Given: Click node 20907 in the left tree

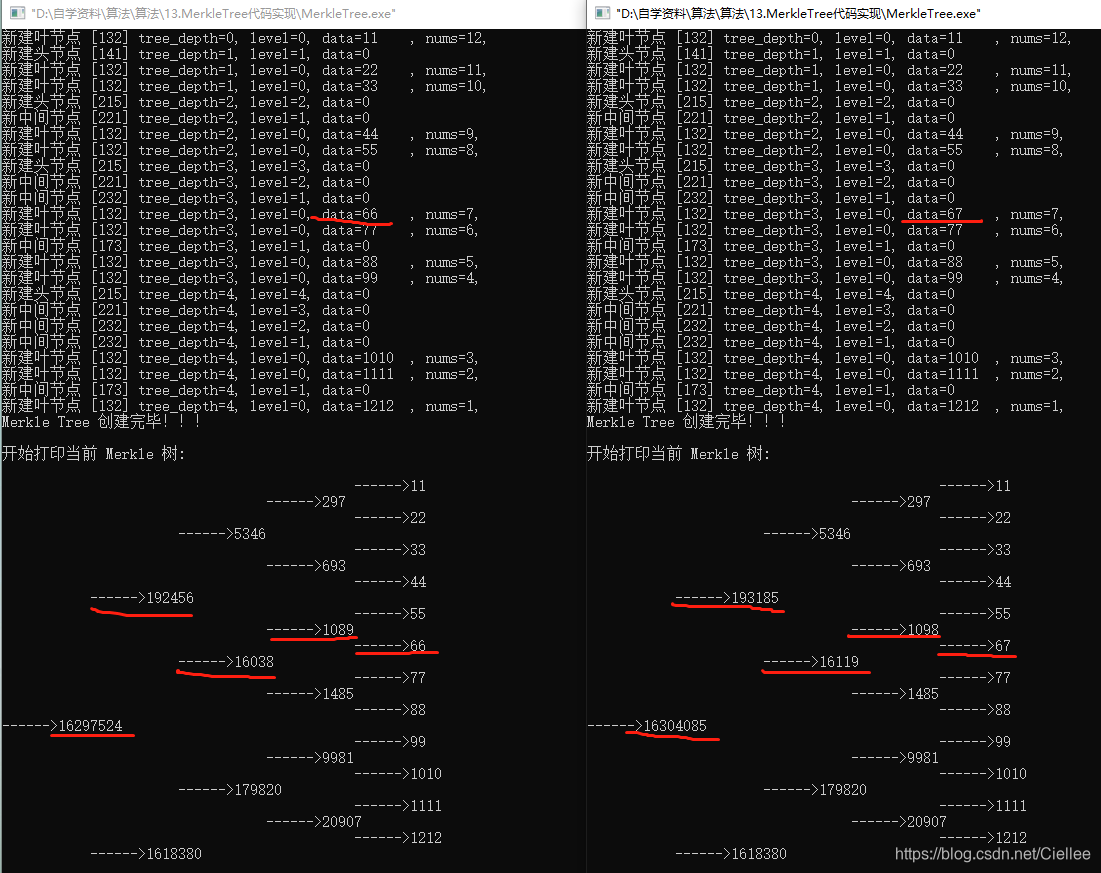Looking at the screenshot, I should (x=341, y=821).
